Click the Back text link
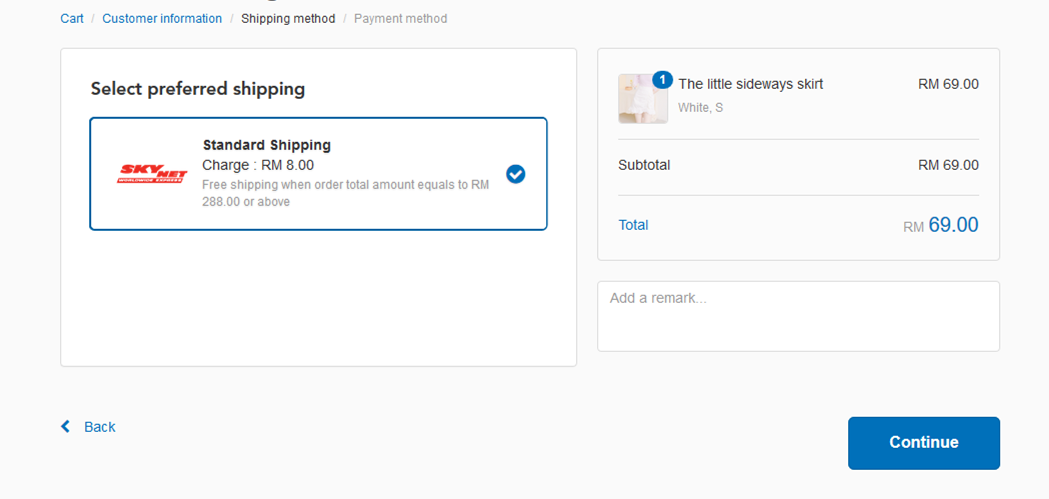The image size is (1049, 499). tap(99, 427)
